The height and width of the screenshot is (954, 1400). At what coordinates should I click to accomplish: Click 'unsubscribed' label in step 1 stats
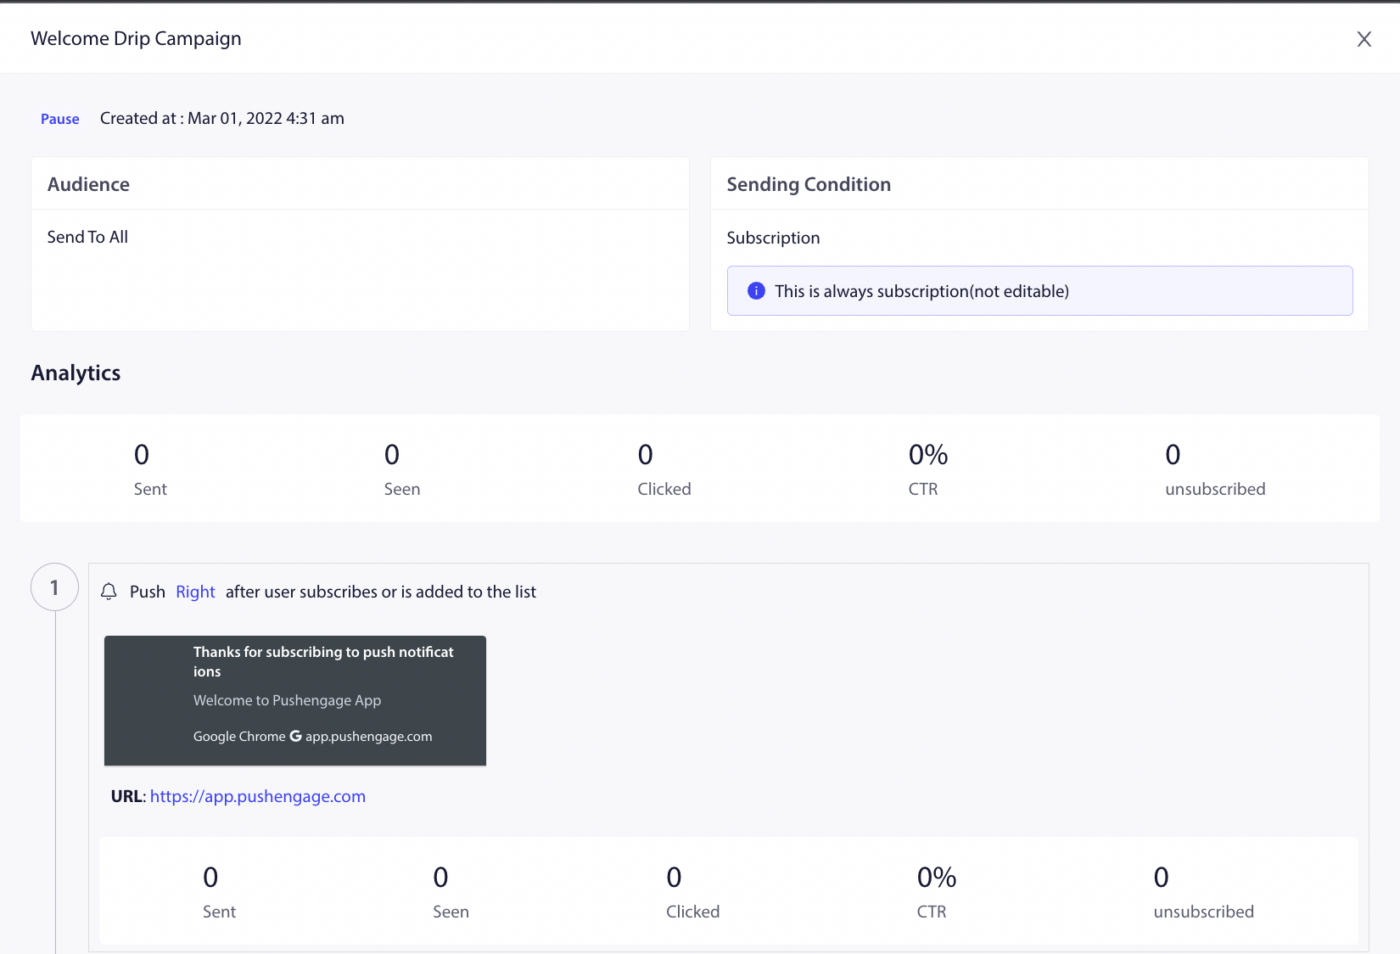(1203, 912)
